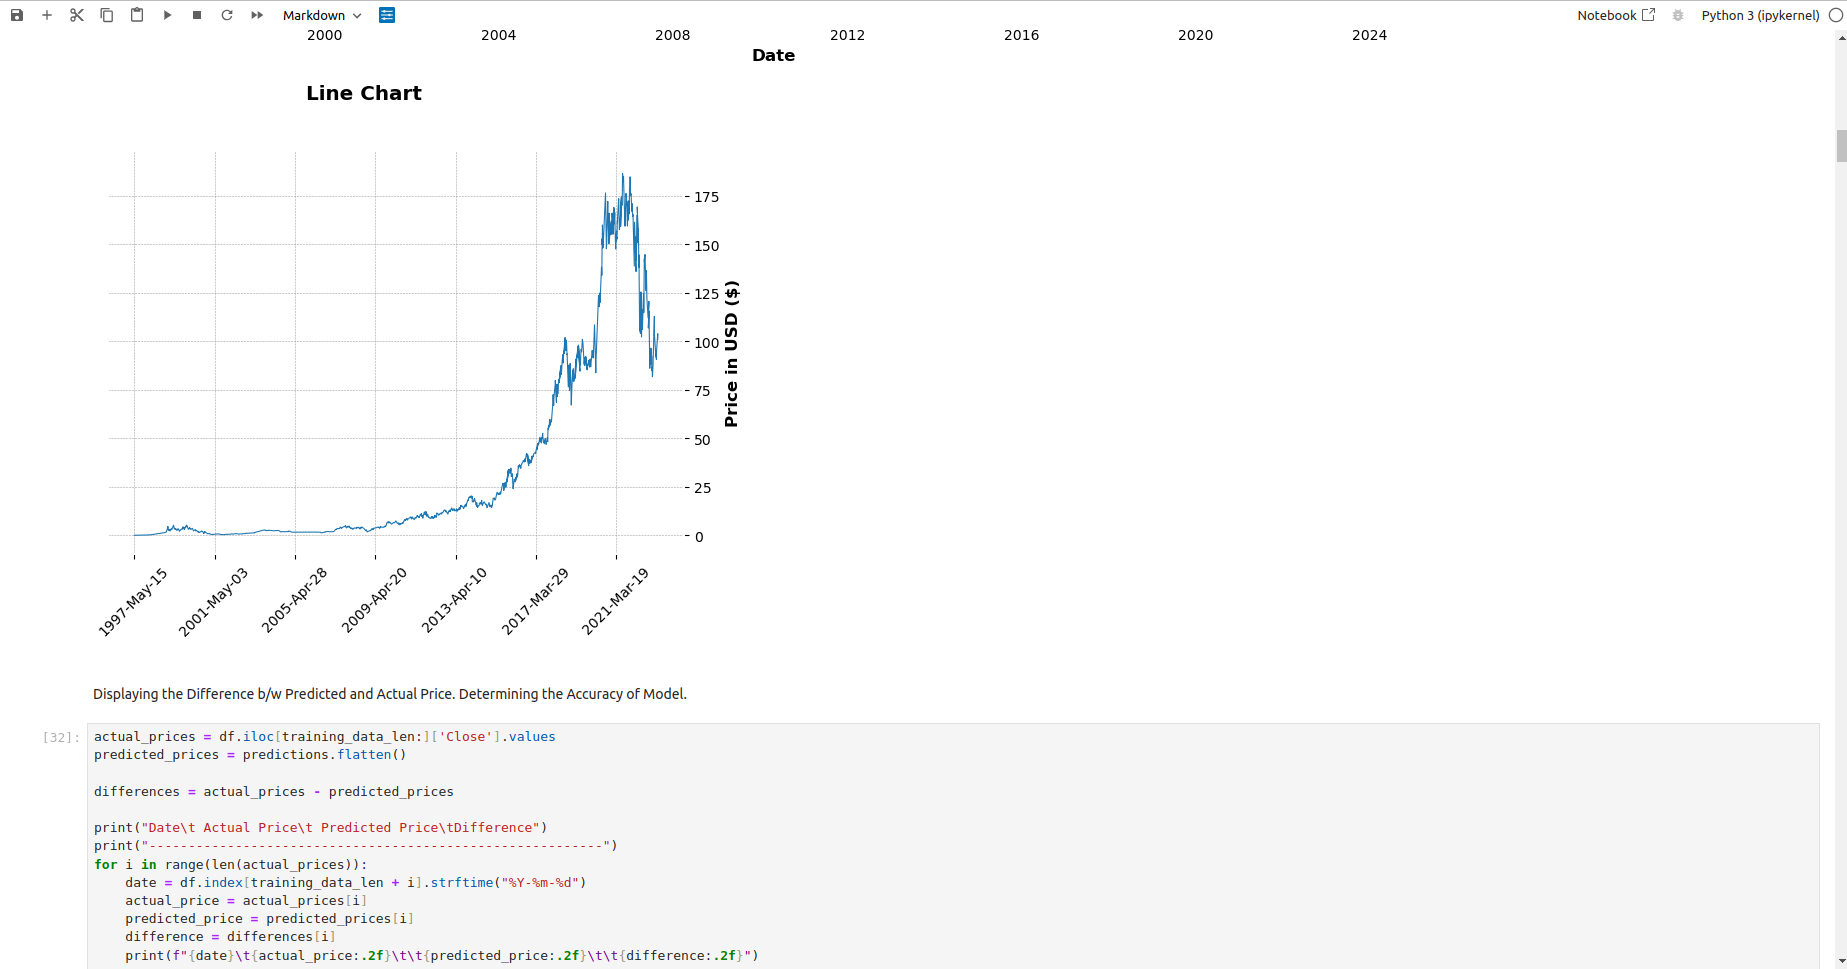Cut the selected cell
The height and width of the screenshot is (969, 1847).
(77, 15)
